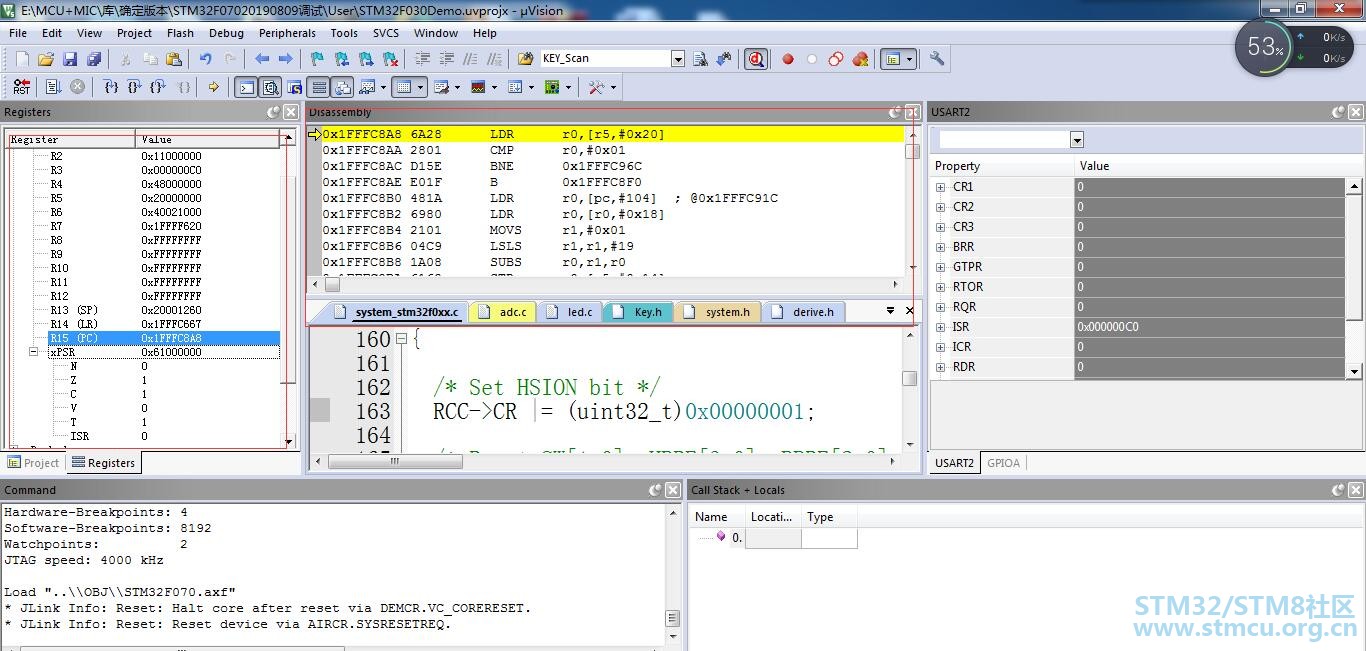This screenshot has height=651, width=1366.
Task: Open the USART2 panel filter dropdown
Action: pyautogui.click(x=1077, y=140)
